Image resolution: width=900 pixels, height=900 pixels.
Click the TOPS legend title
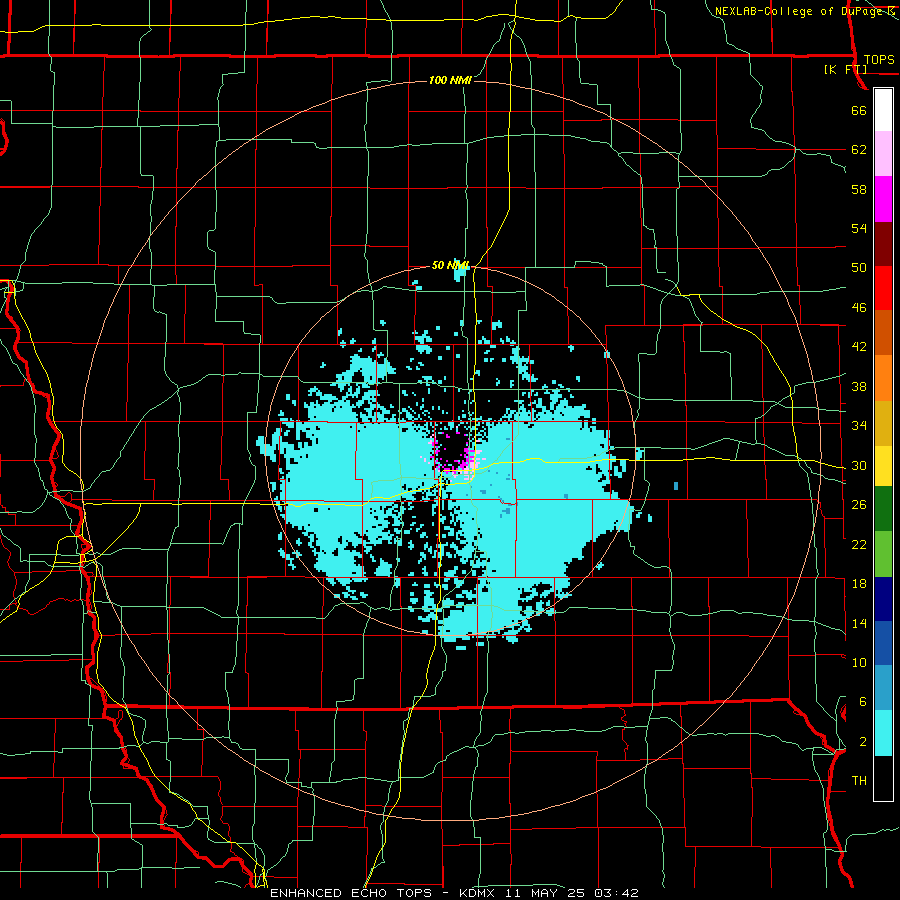(879, 60)
